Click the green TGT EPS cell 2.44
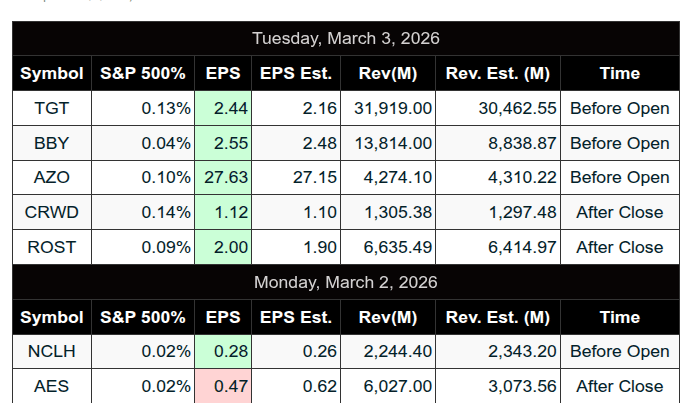 coord(224,108)
